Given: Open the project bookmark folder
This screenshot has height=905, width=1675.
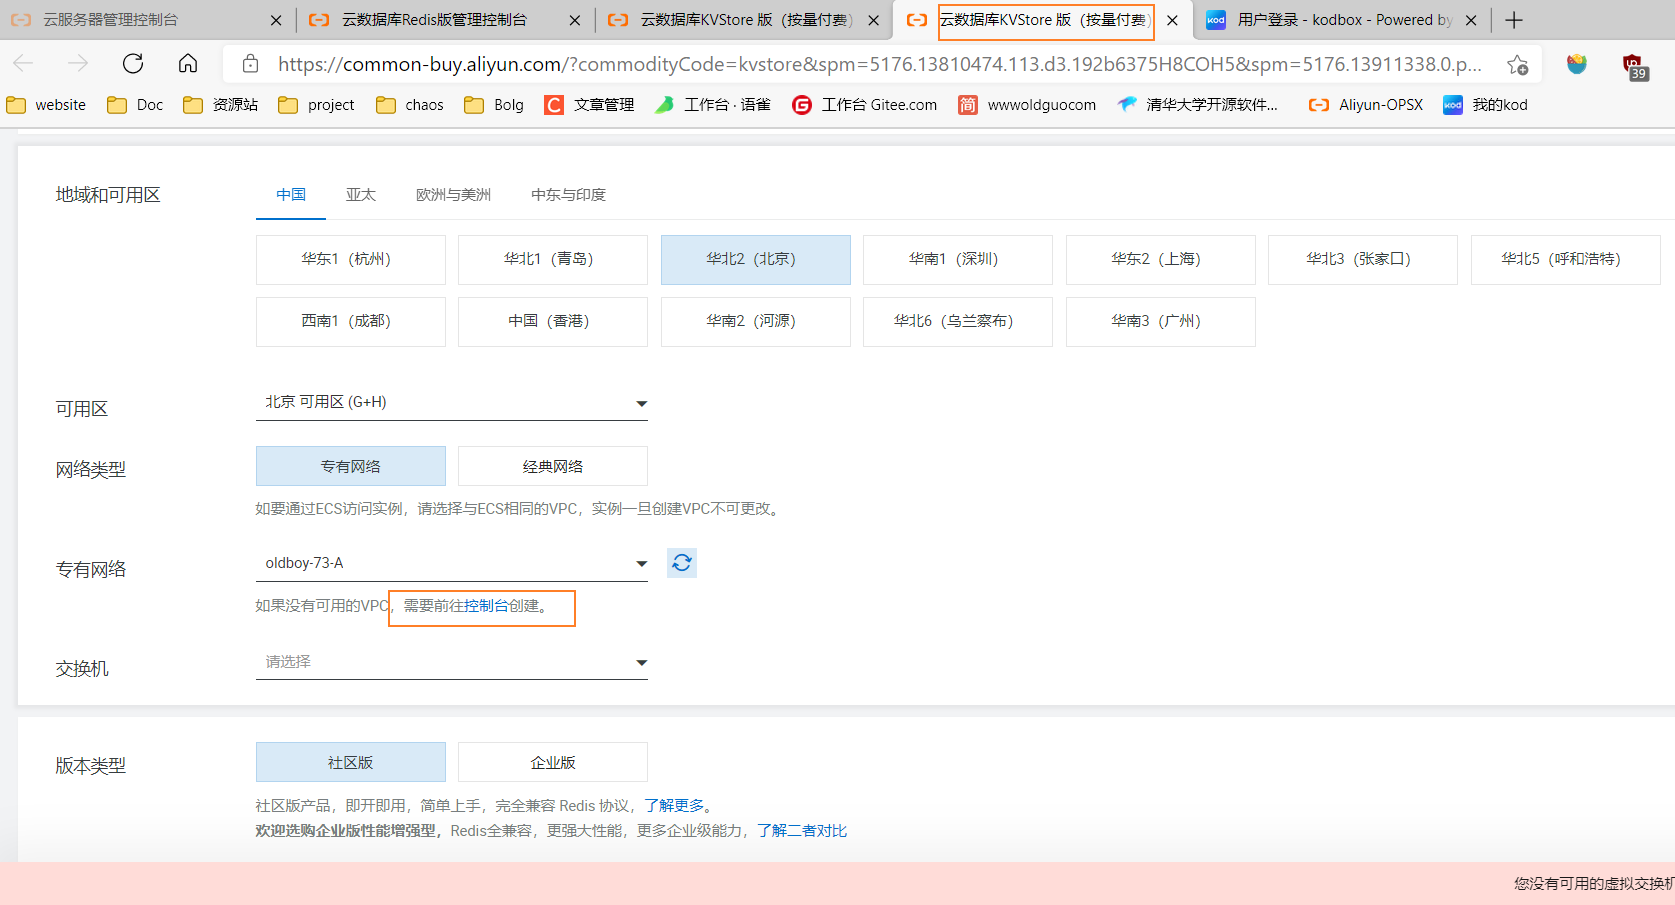Looking at the screenshot, I should (316, 105).
